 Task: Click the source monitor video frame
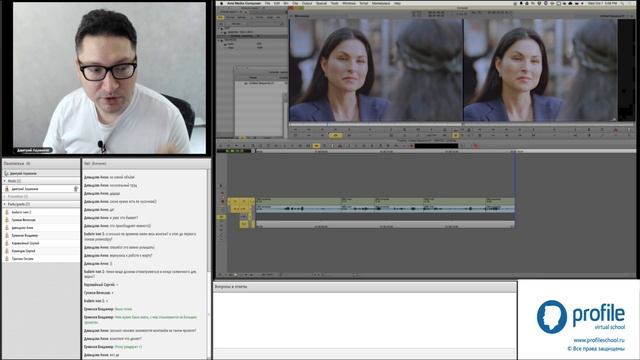pos(376,70)
